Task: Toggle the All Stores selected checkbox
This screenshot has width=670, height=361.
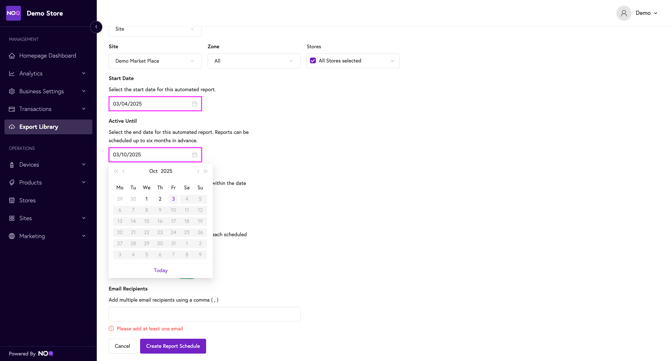Action: (x=313, y=61)
